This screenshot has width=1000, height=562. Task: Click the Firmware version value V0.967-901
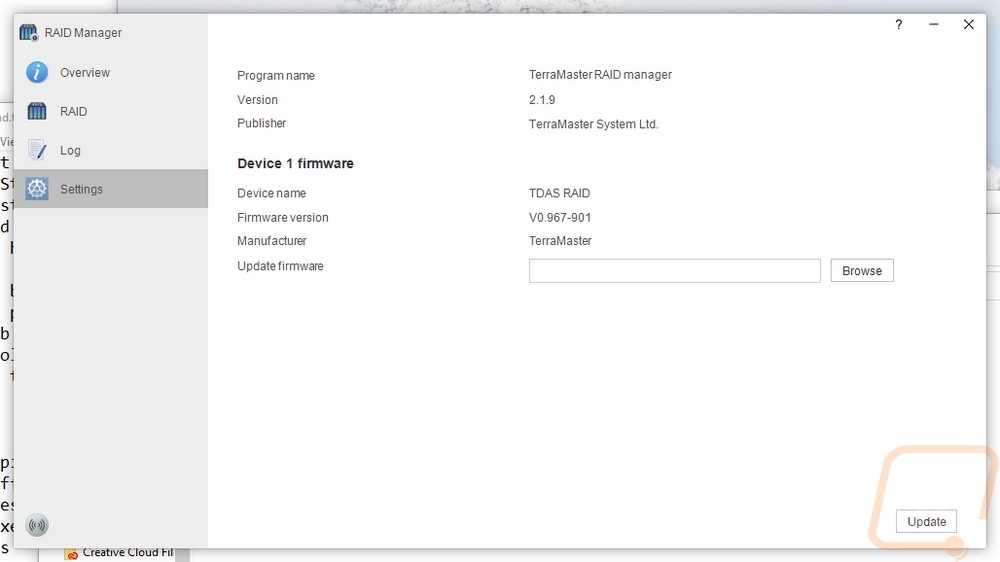pyautogui.click(x=560, y=218)
